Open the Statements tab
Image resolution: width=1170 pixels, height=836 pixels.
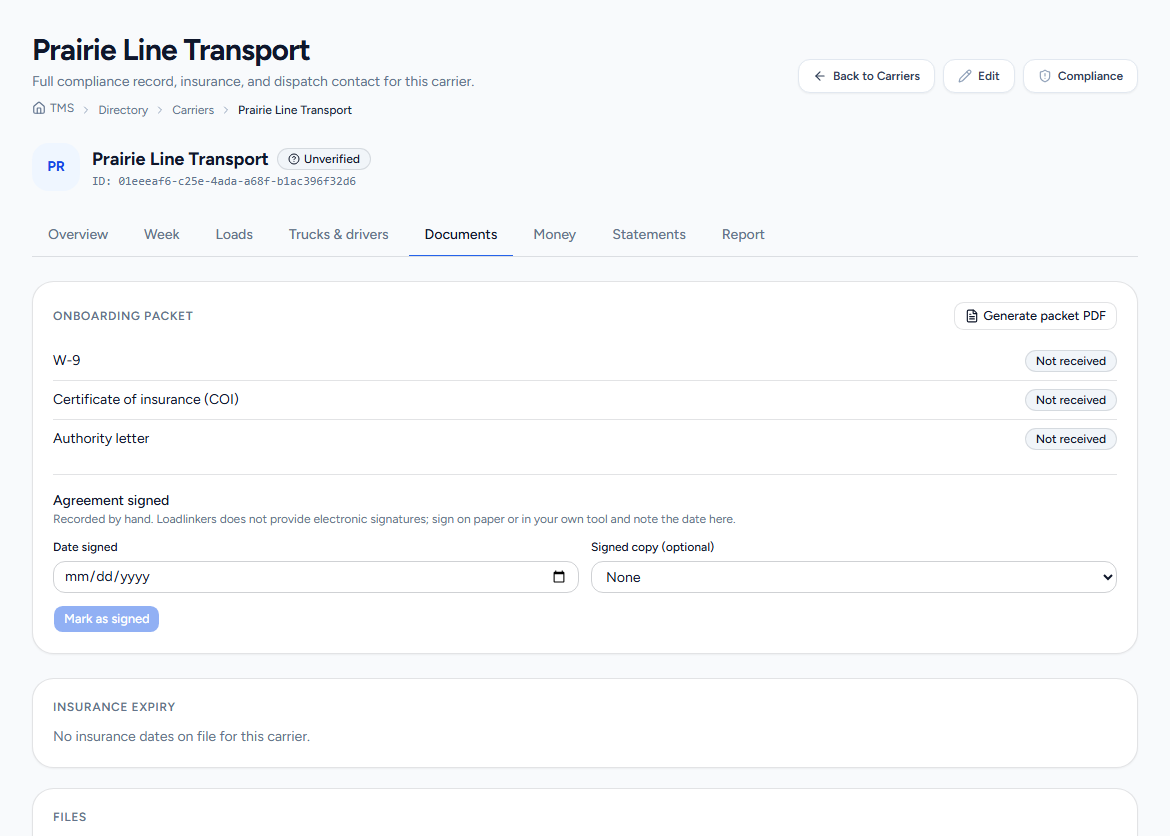tap(649, 234)
